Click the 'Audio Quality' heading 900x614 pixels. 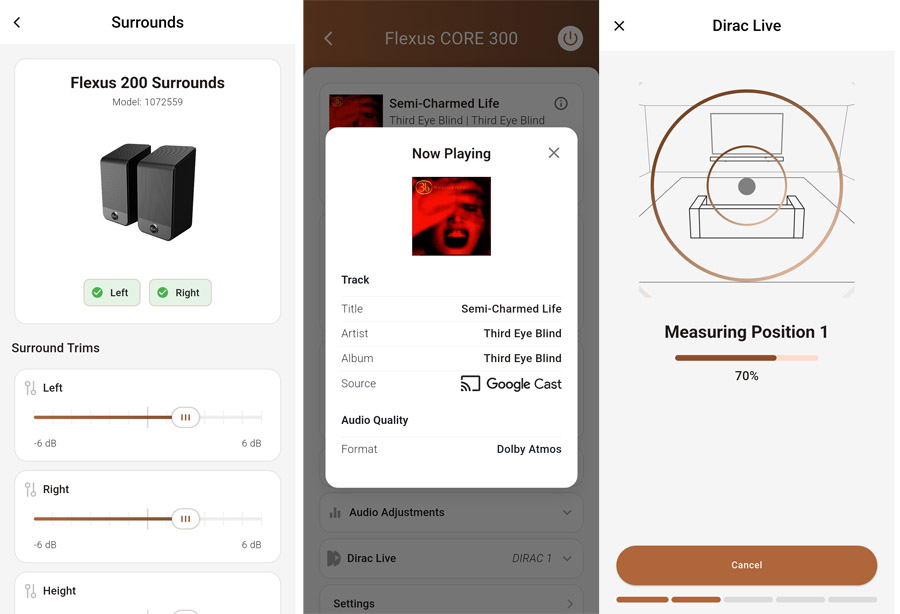374,420
